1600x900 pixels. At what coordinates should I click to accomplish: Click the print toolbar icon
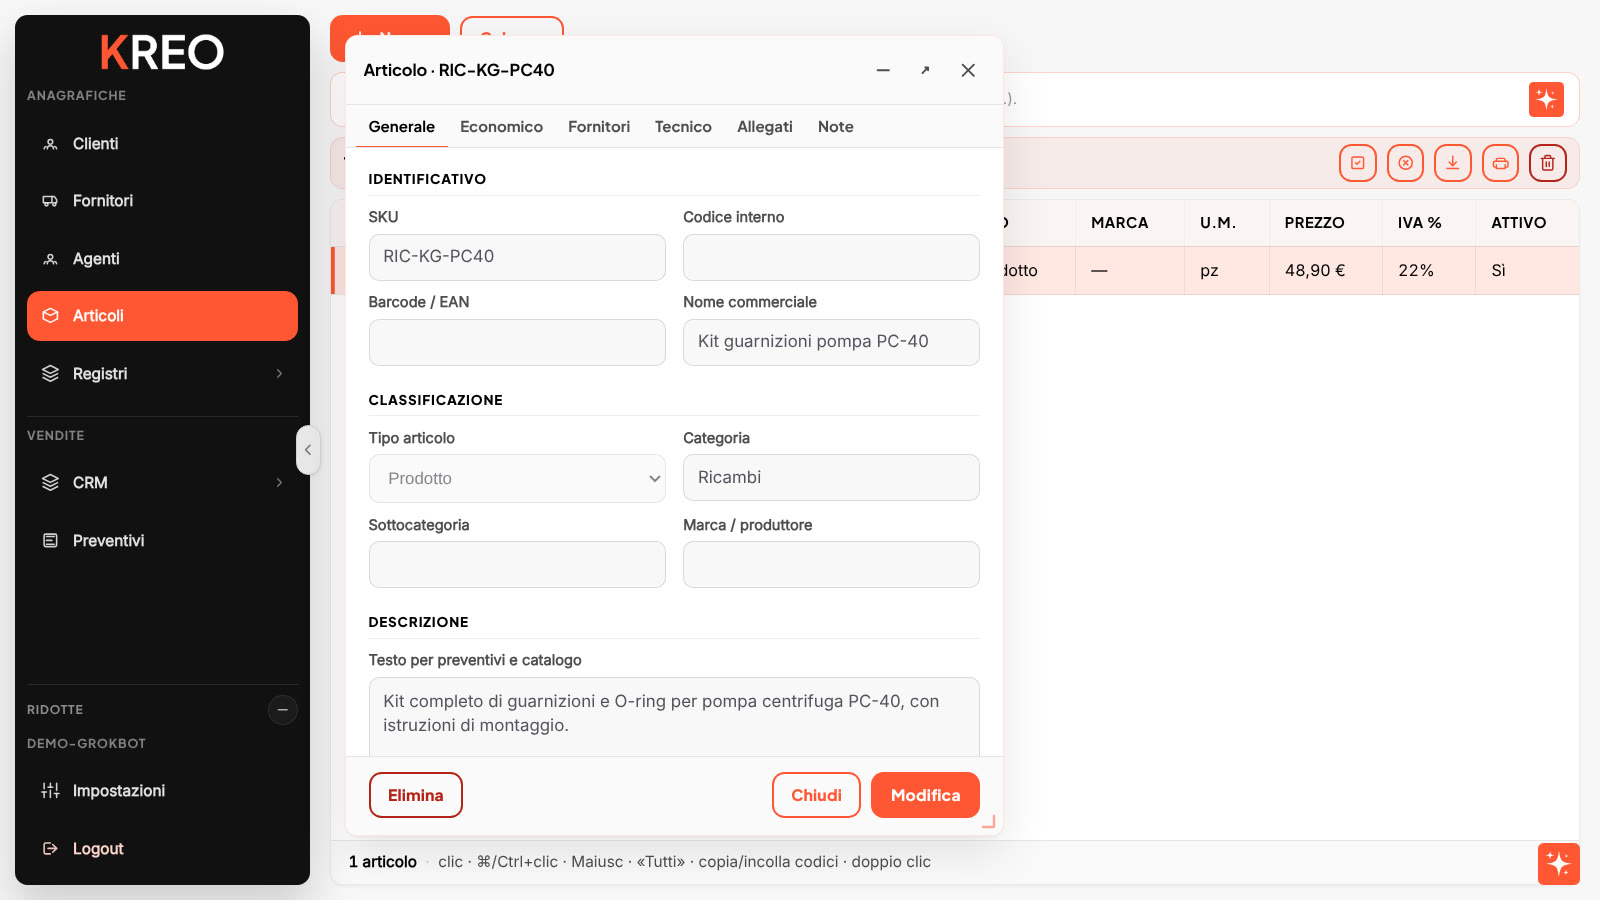click(x=1500, y=163)
